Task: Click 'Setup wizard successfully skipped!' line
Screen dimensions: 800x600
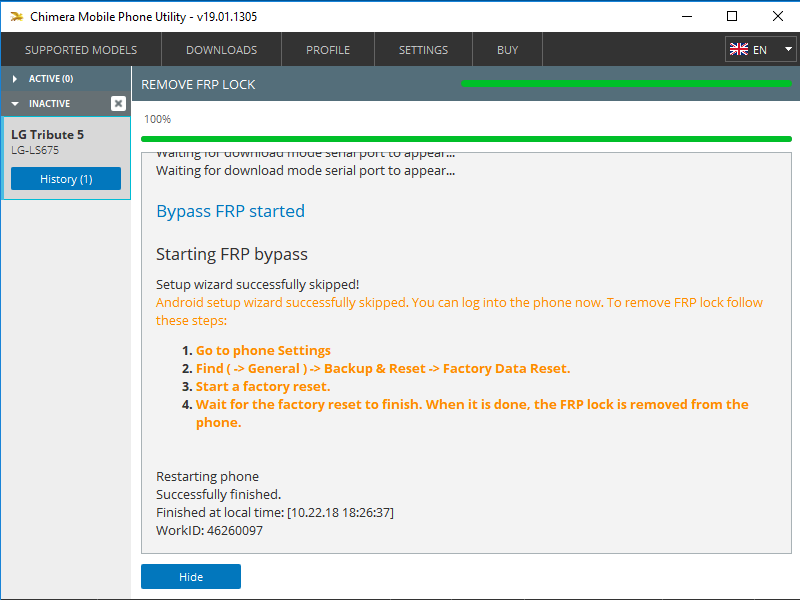Action: pyautogui.click(x=258, y=284)
